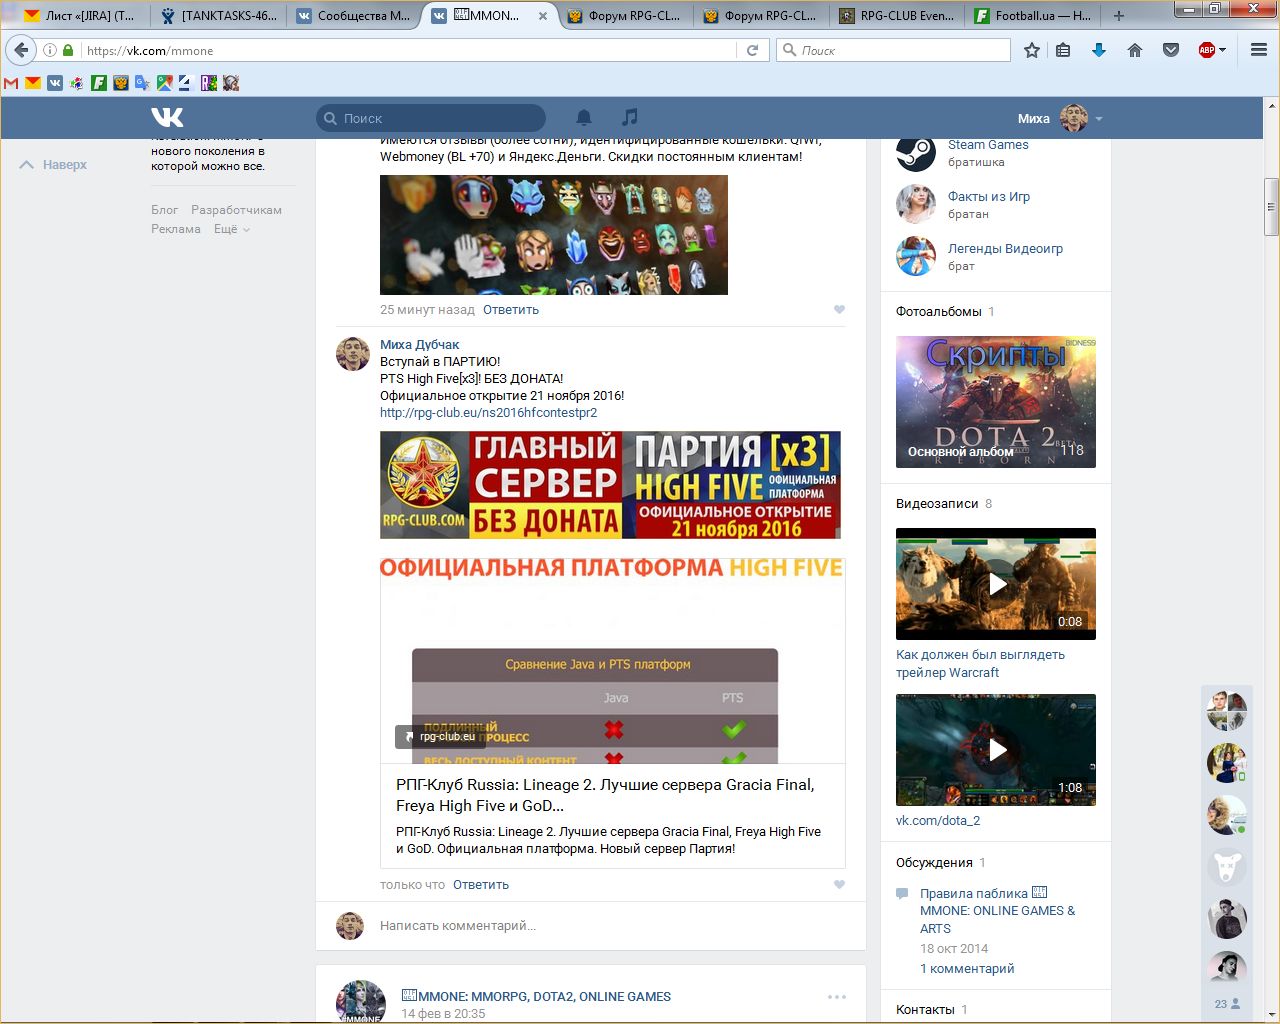Open Google Translate bookmark icon
This screenshot has width=1280, height=1024.
click(x=143, y=83)
